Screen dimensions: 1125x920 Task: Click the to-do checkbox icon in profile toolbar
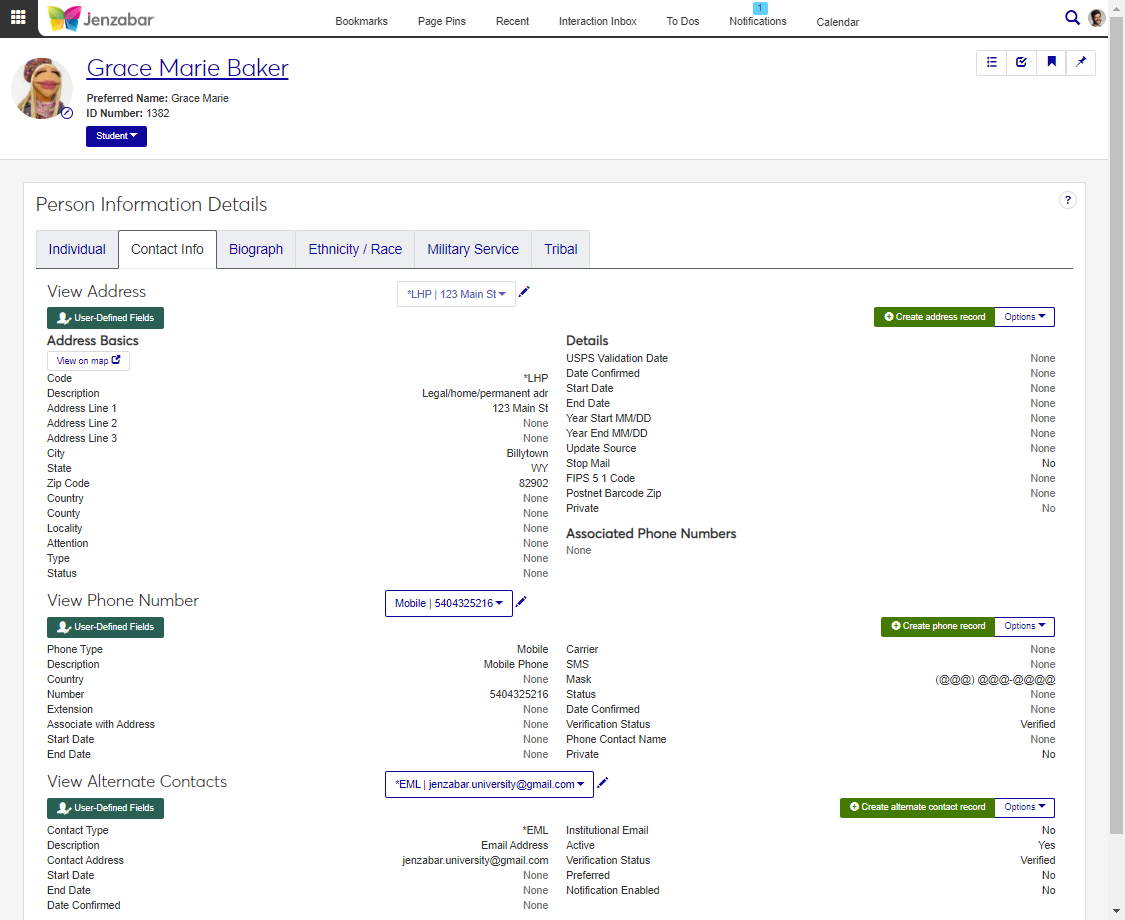(1021, 62)
